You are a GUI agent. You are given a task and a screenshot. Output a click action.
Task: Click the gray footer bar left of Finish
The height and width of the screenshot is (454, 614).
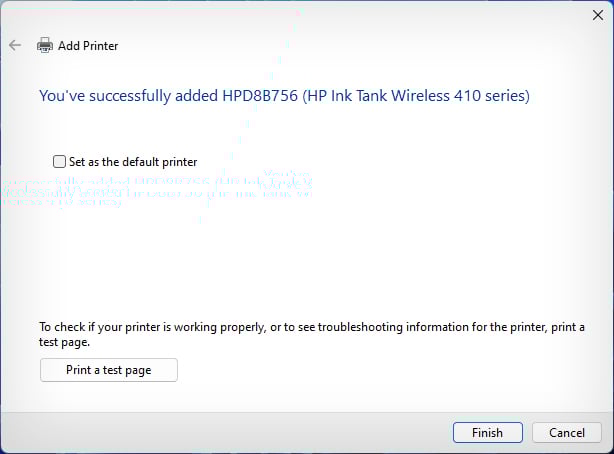tap(227, 432)
